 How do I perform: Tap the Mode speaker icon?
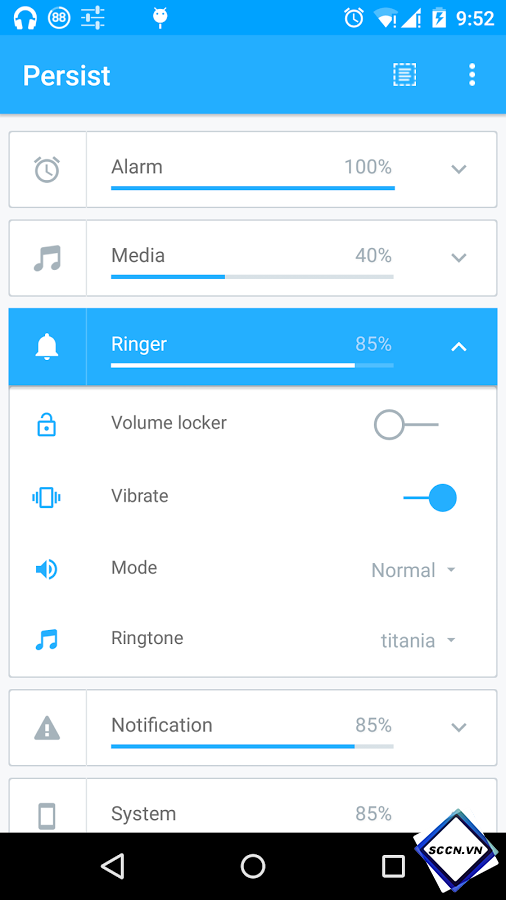point(46,569)
